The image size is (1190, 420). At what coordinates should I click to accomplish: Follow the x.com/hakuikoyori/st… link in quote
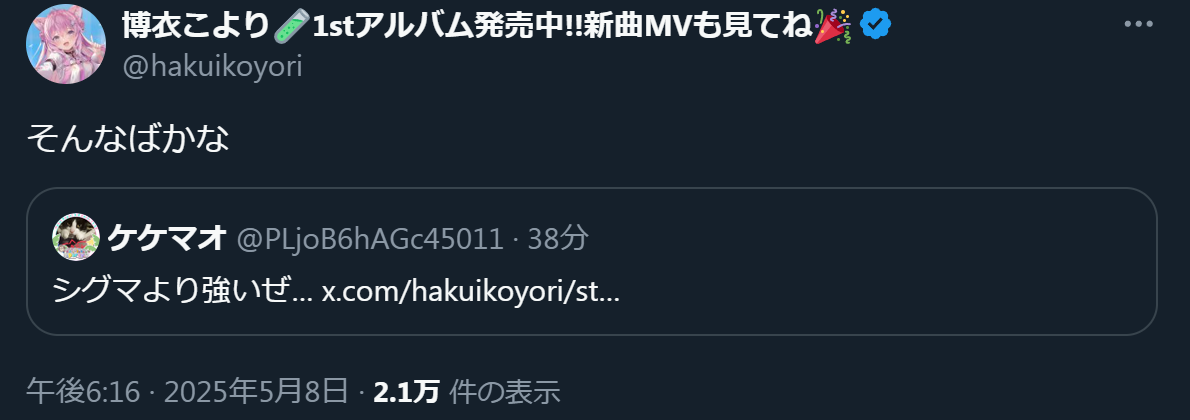[x=471, y=292]
